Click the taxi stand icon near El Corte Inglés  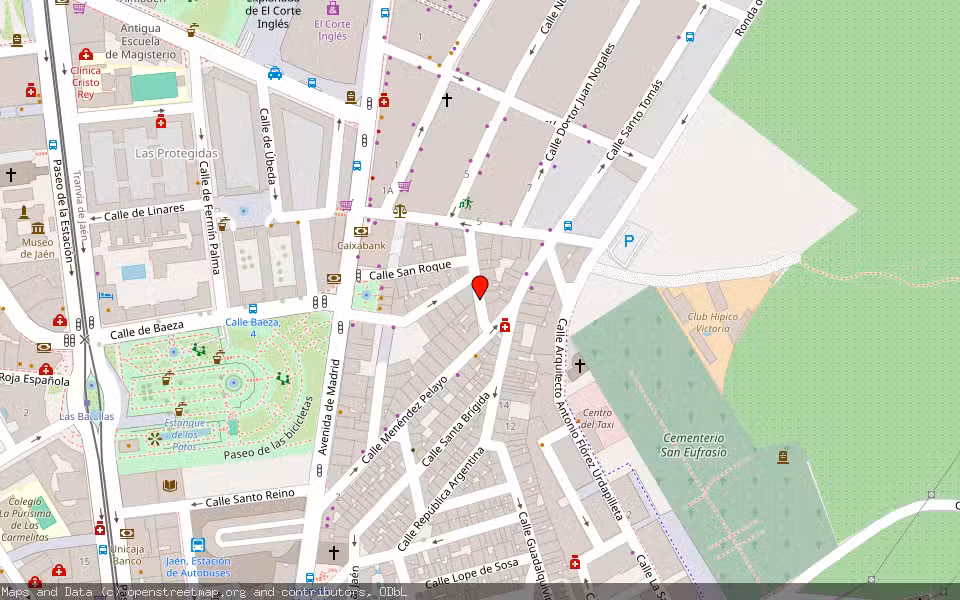point(275,73)
